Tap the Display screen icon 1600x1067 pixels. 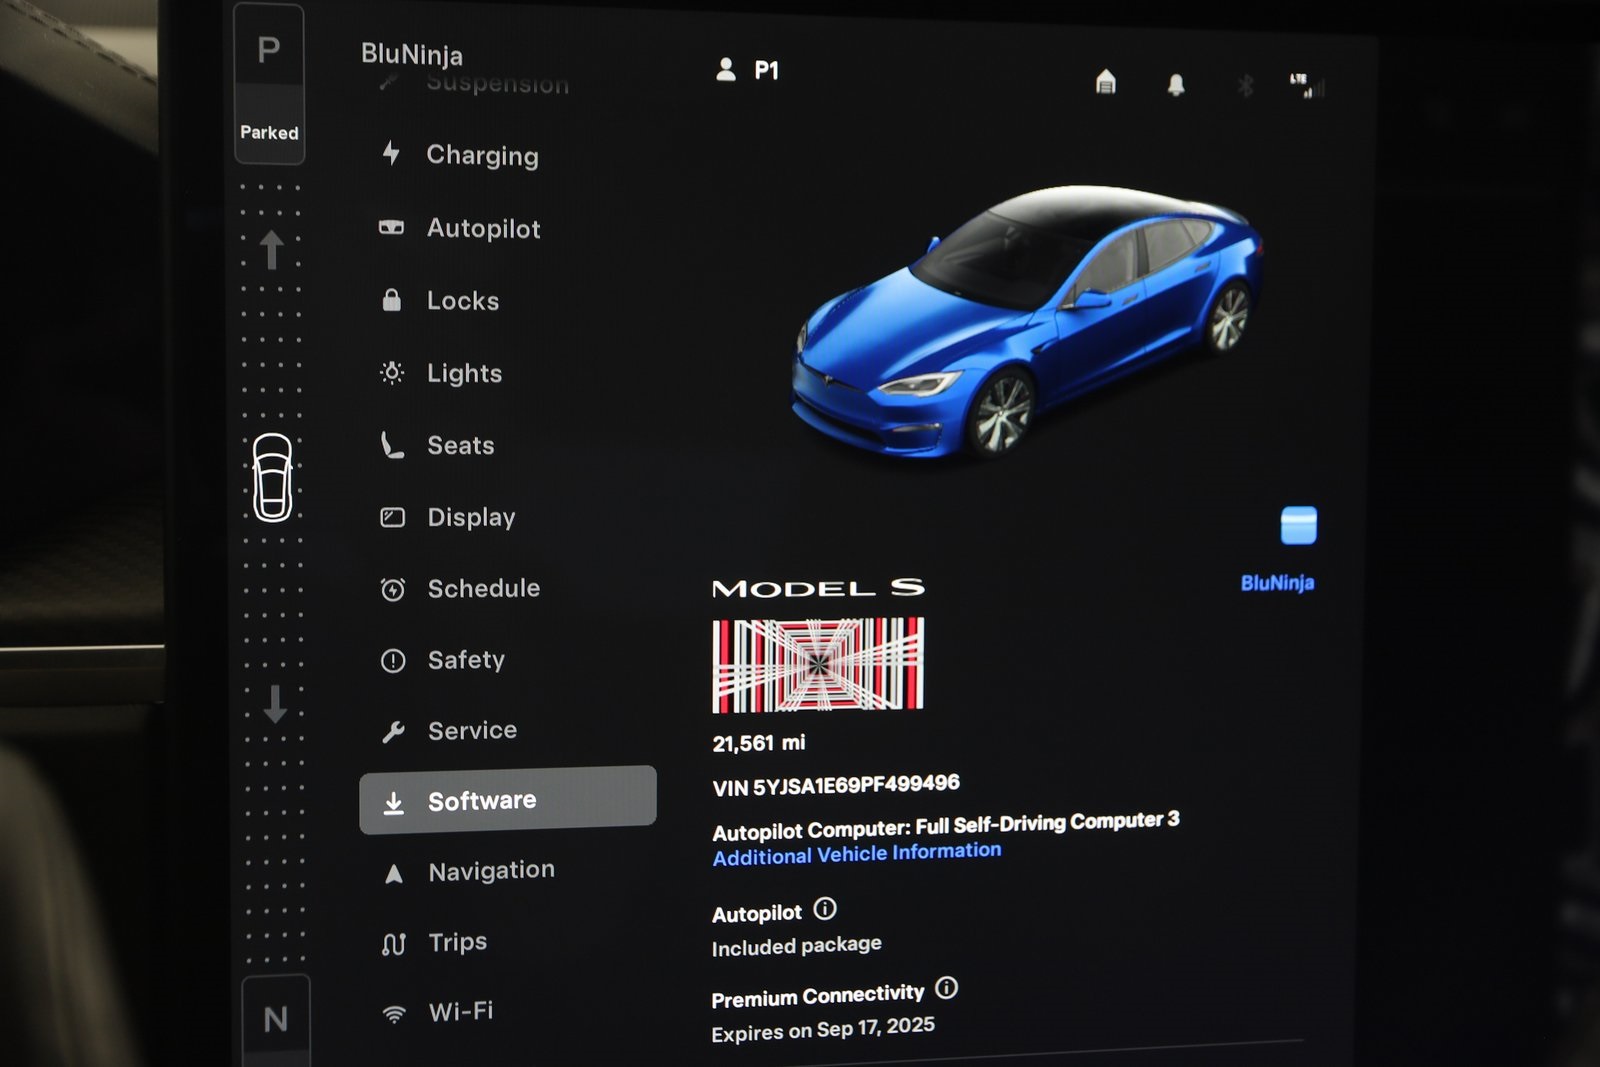tap(392, 517)
